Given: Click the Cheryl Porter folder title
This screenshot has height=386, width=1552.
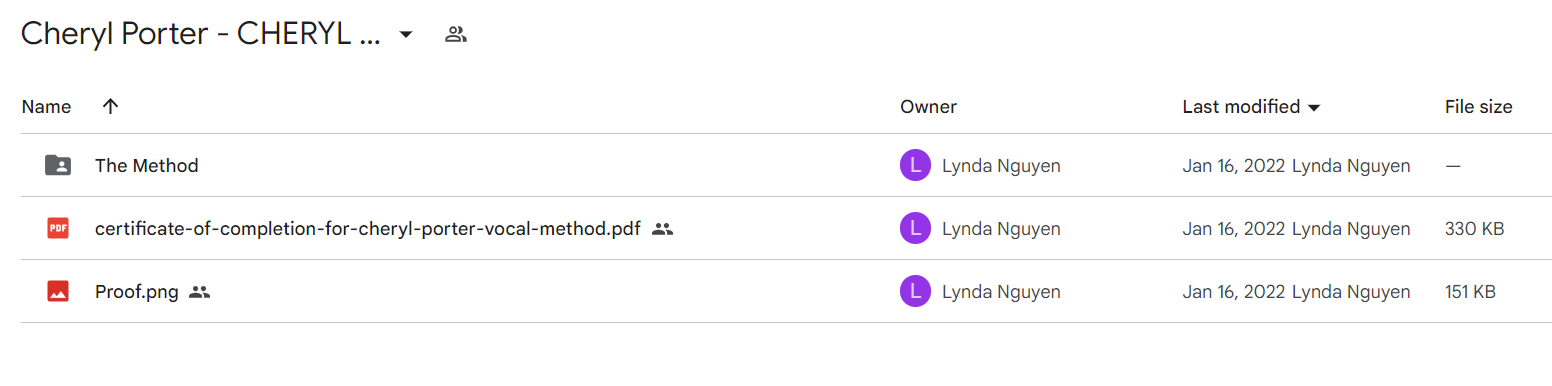Looking at the screenshot, I should pos(201,35).
